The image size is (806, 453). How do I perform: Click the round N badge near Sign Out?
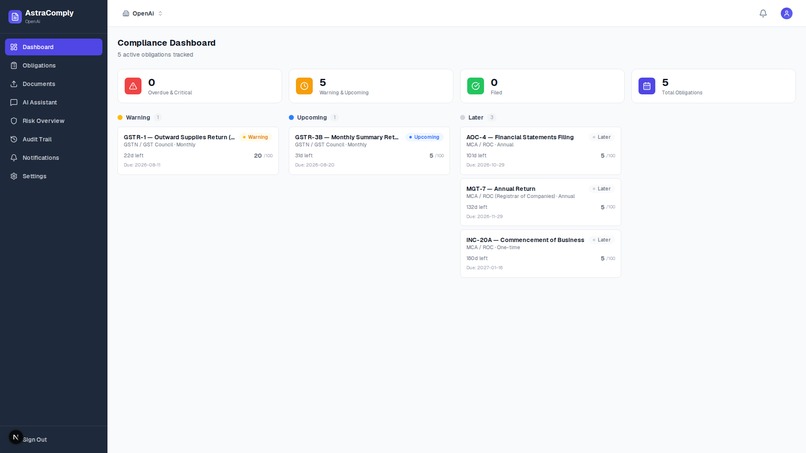click(15, 437)
